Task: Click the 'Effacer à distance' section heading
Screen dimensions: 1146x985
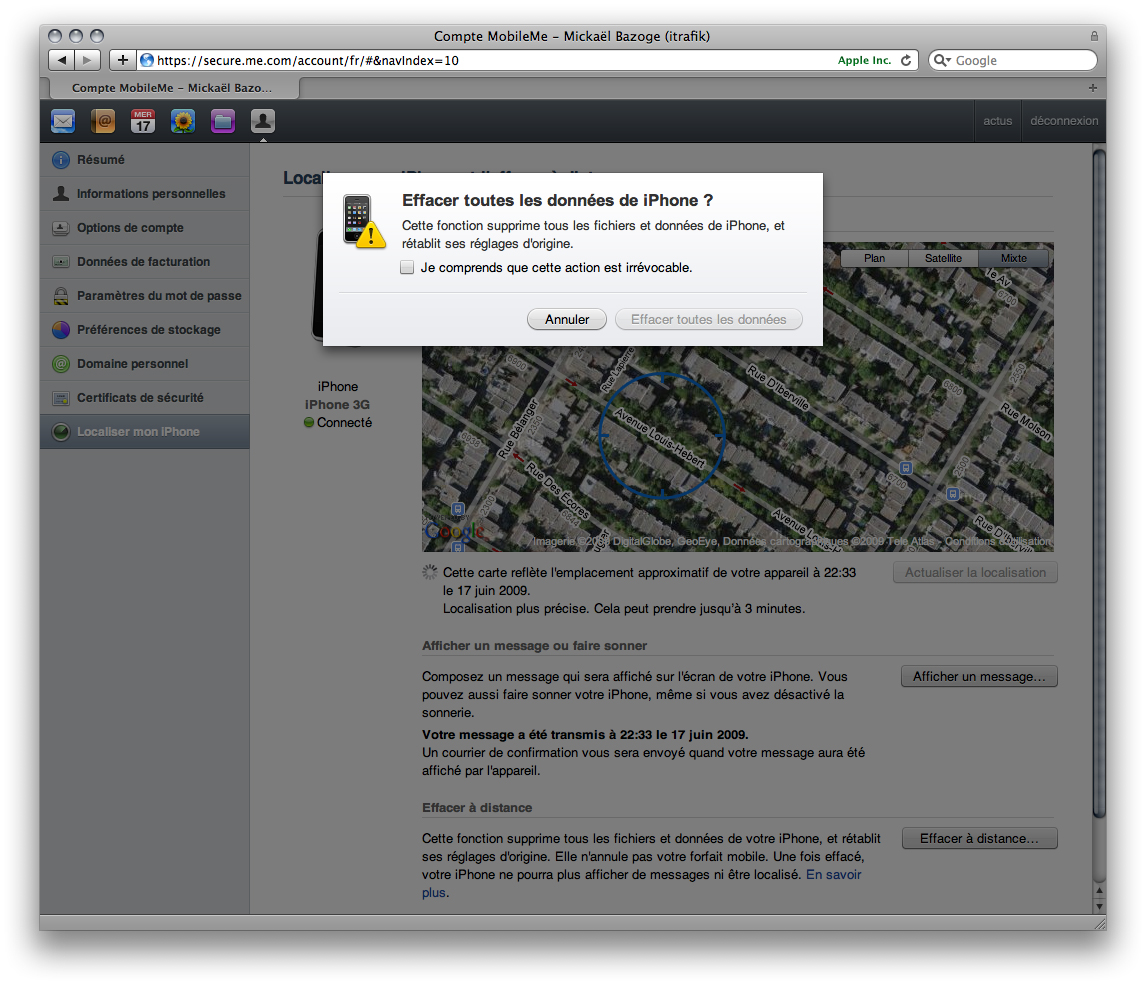Action: tap(477, 807)
